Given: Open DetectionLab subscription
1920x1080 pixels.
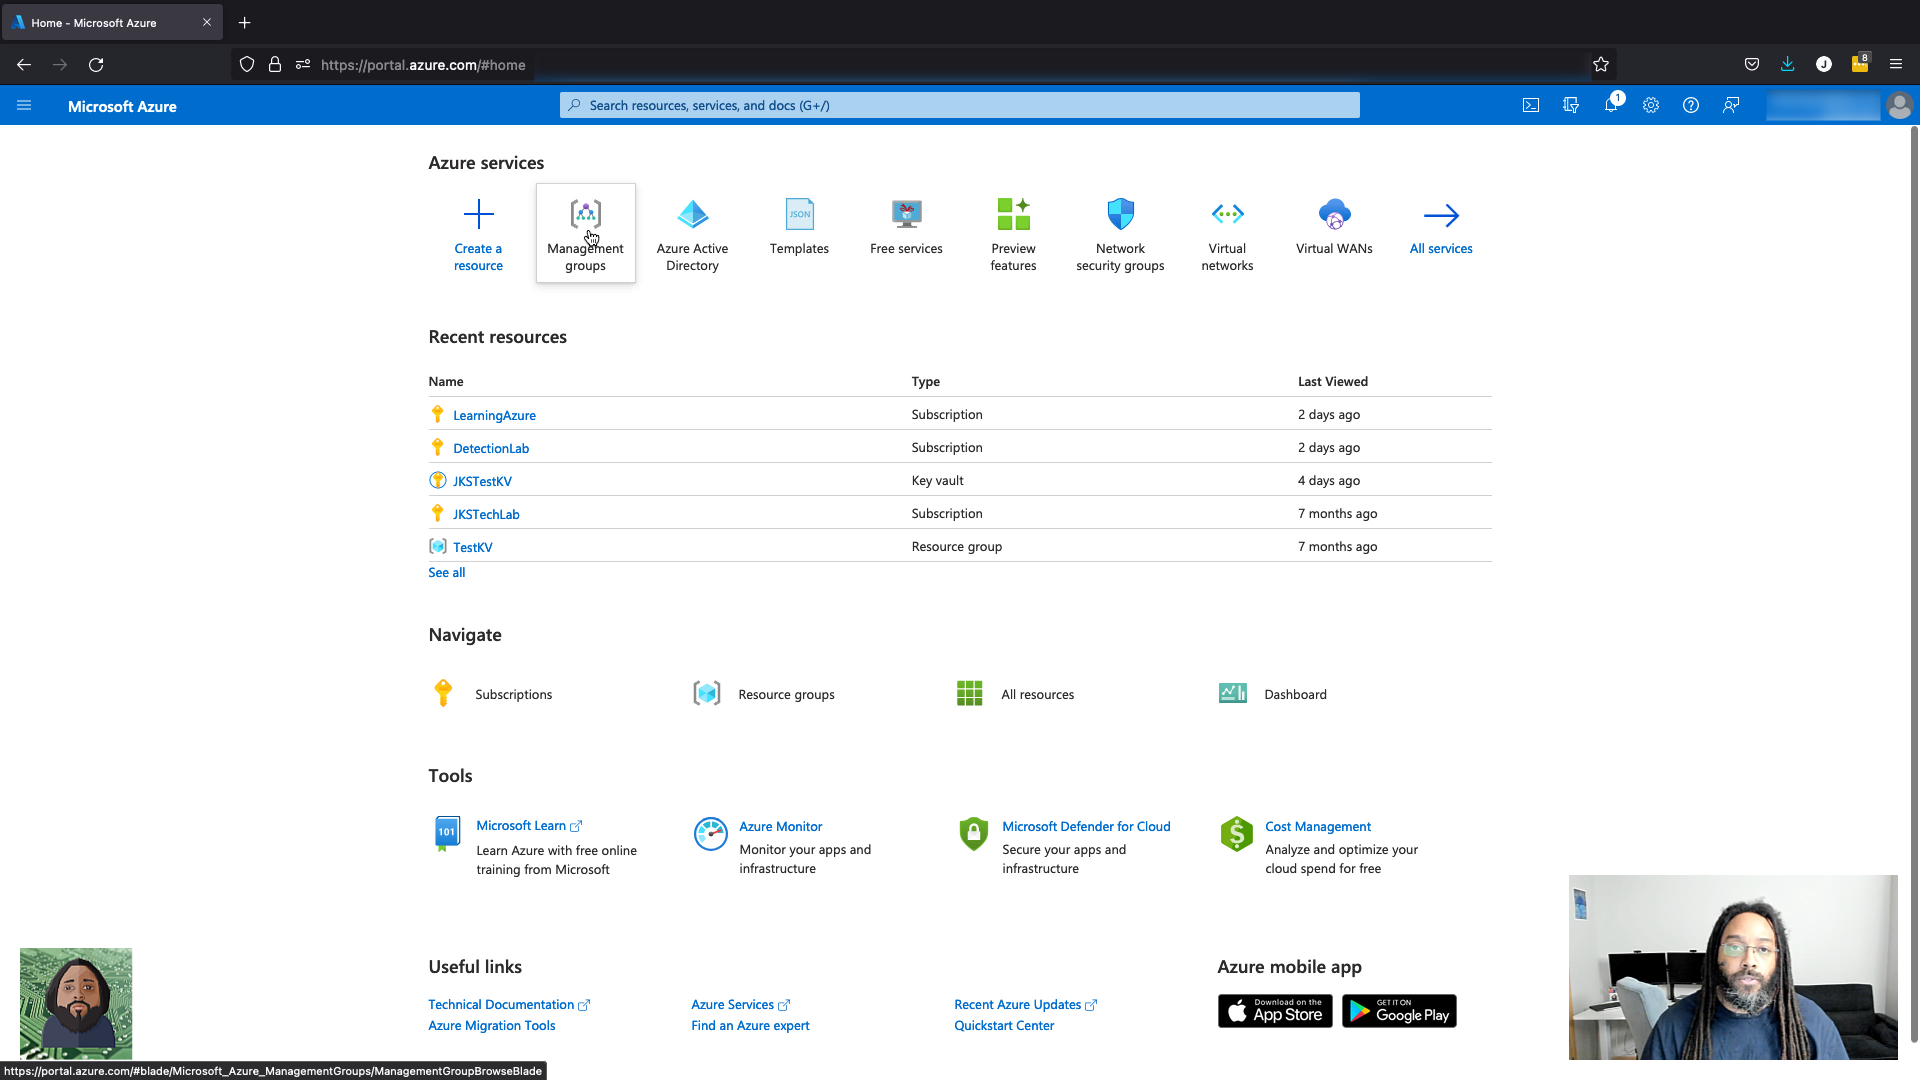Looking at the screenshot, I should coord(491,448).
